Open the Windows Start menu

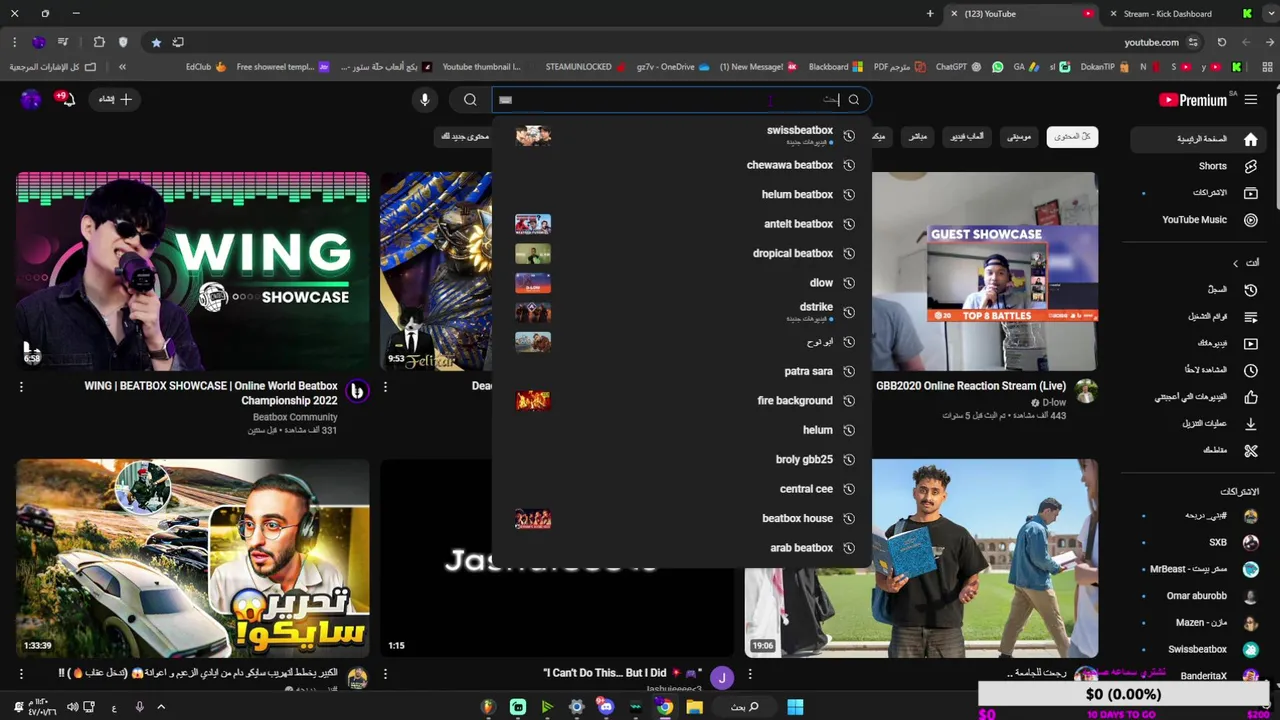point(795,707)
